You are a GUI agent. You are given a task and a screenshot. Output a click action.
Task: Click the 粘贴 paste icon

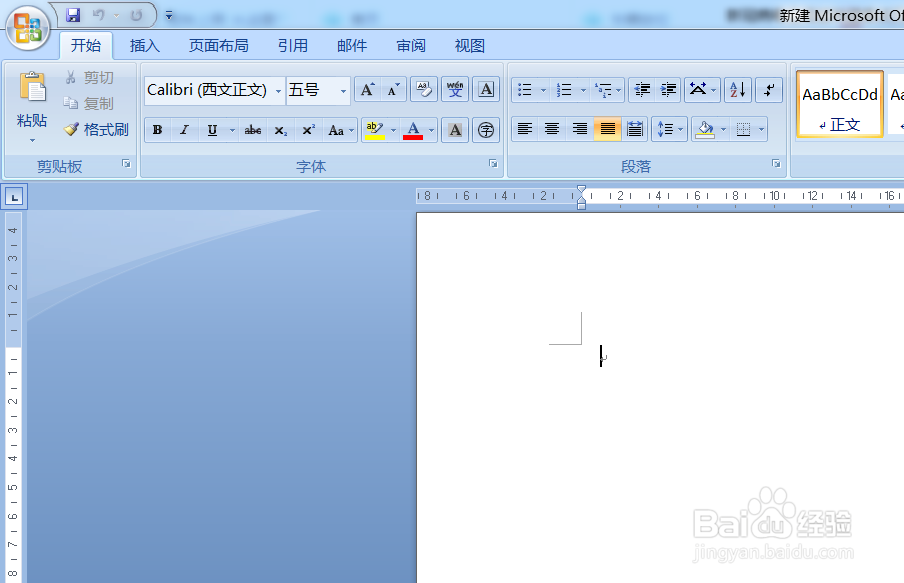(32, 88)
